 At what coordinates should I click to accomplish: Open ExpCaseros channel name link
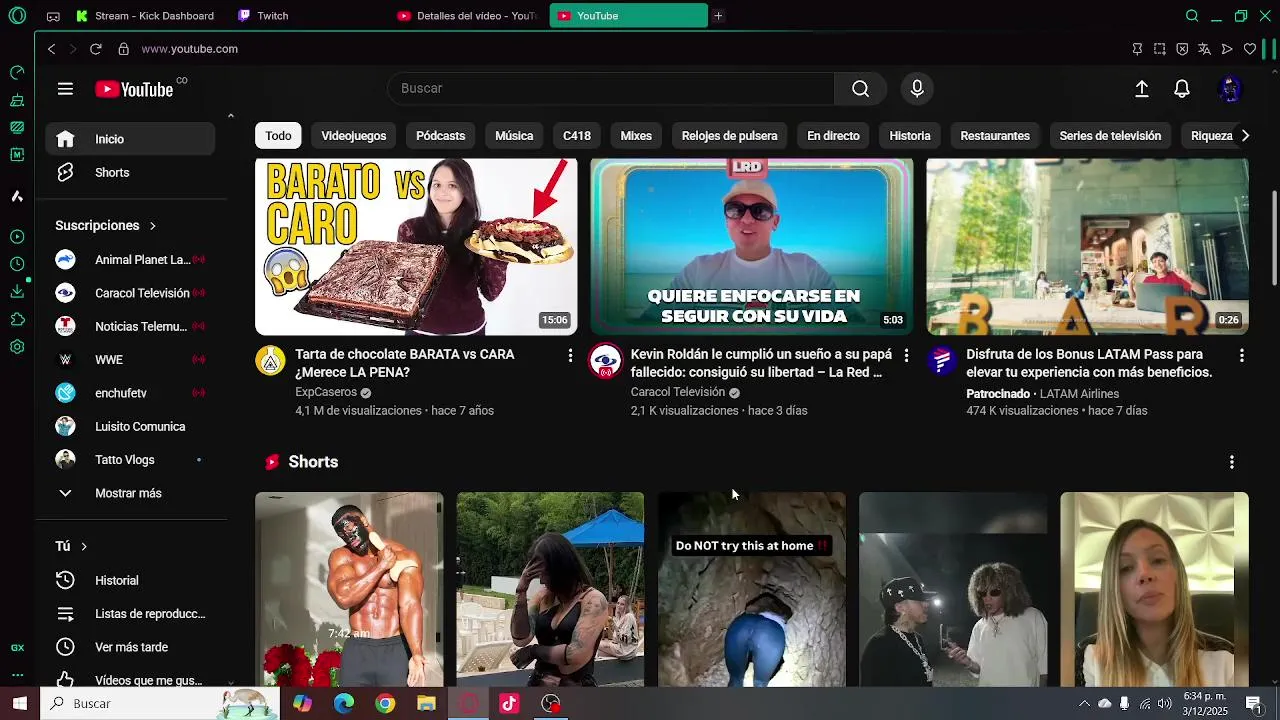[326, 392]
